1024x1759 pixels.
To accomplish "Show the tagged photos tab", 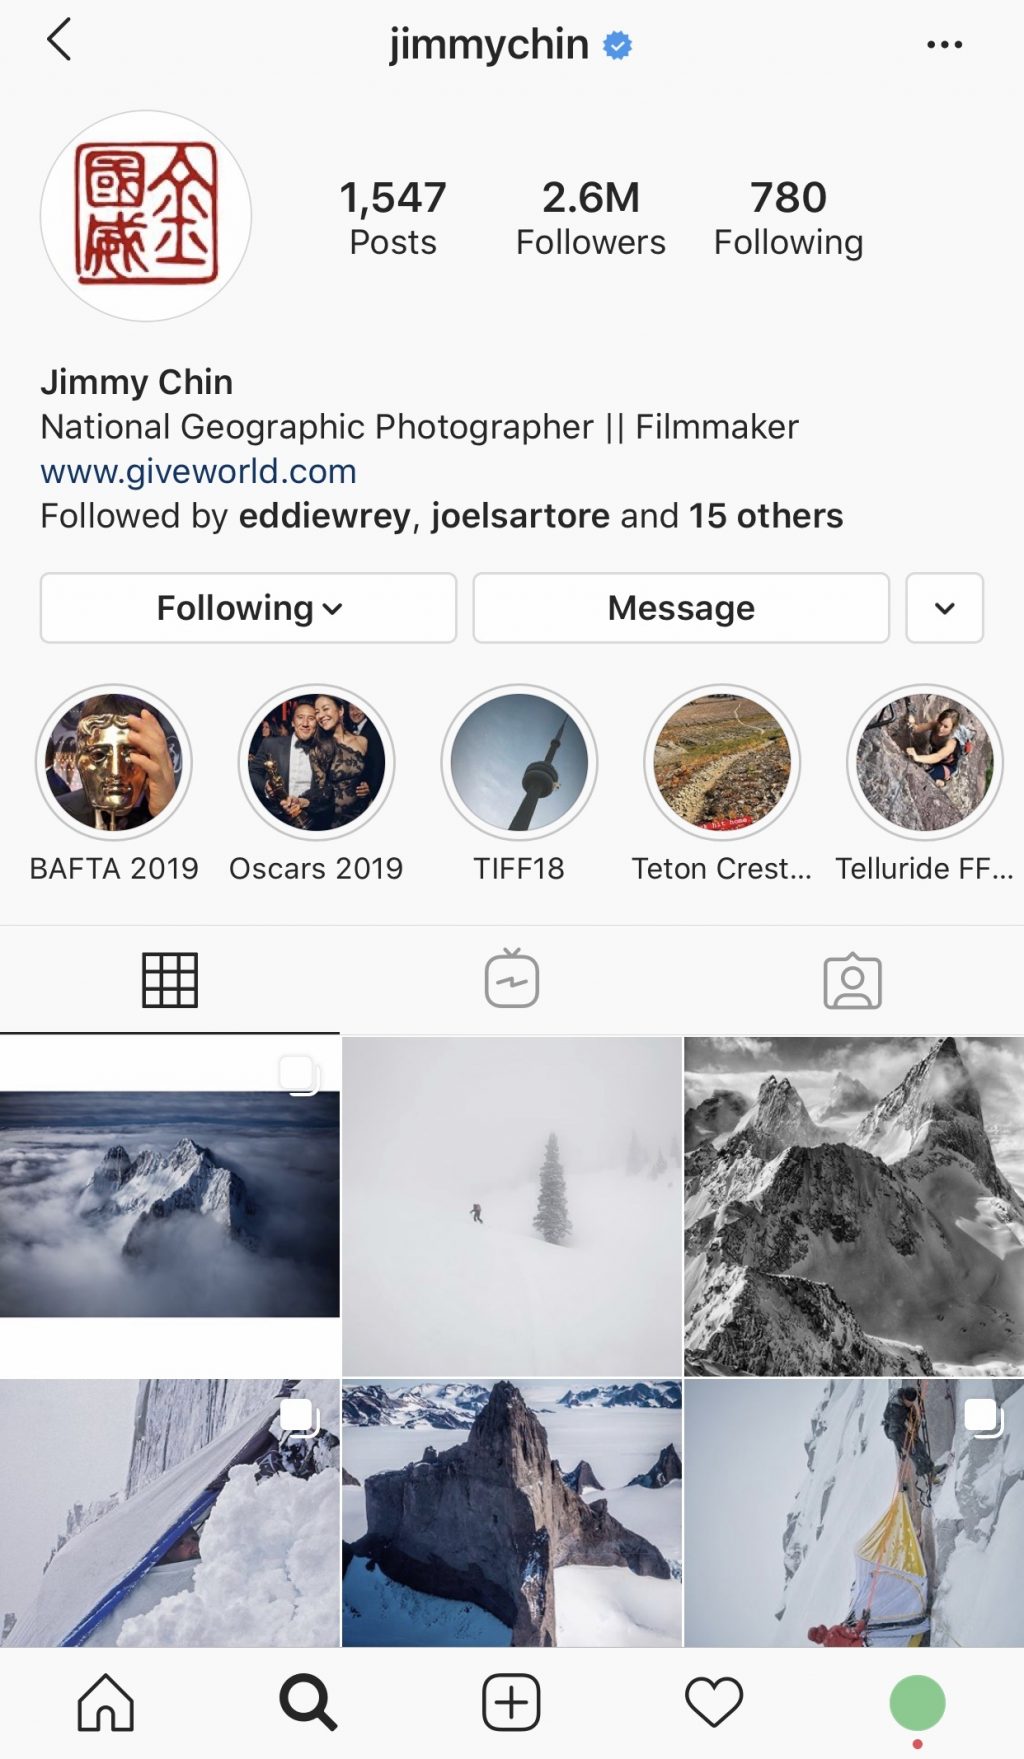I will pyautogui.click(x=852, y=980).
